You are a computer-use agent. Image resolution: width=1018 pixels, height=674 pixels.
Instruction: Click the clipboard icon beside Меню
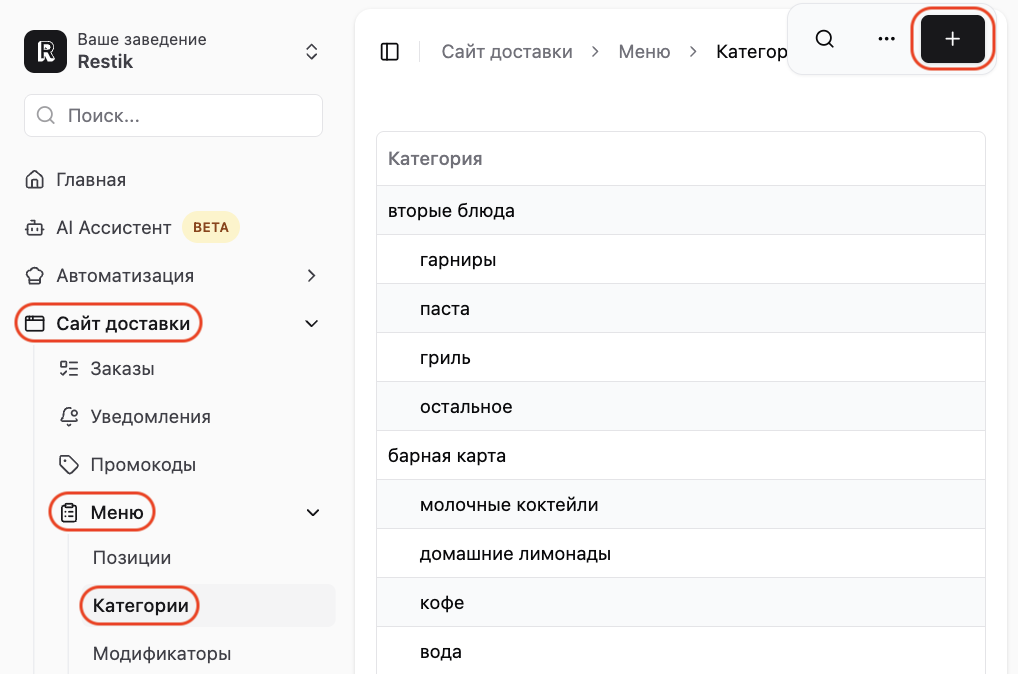point(69,513)
